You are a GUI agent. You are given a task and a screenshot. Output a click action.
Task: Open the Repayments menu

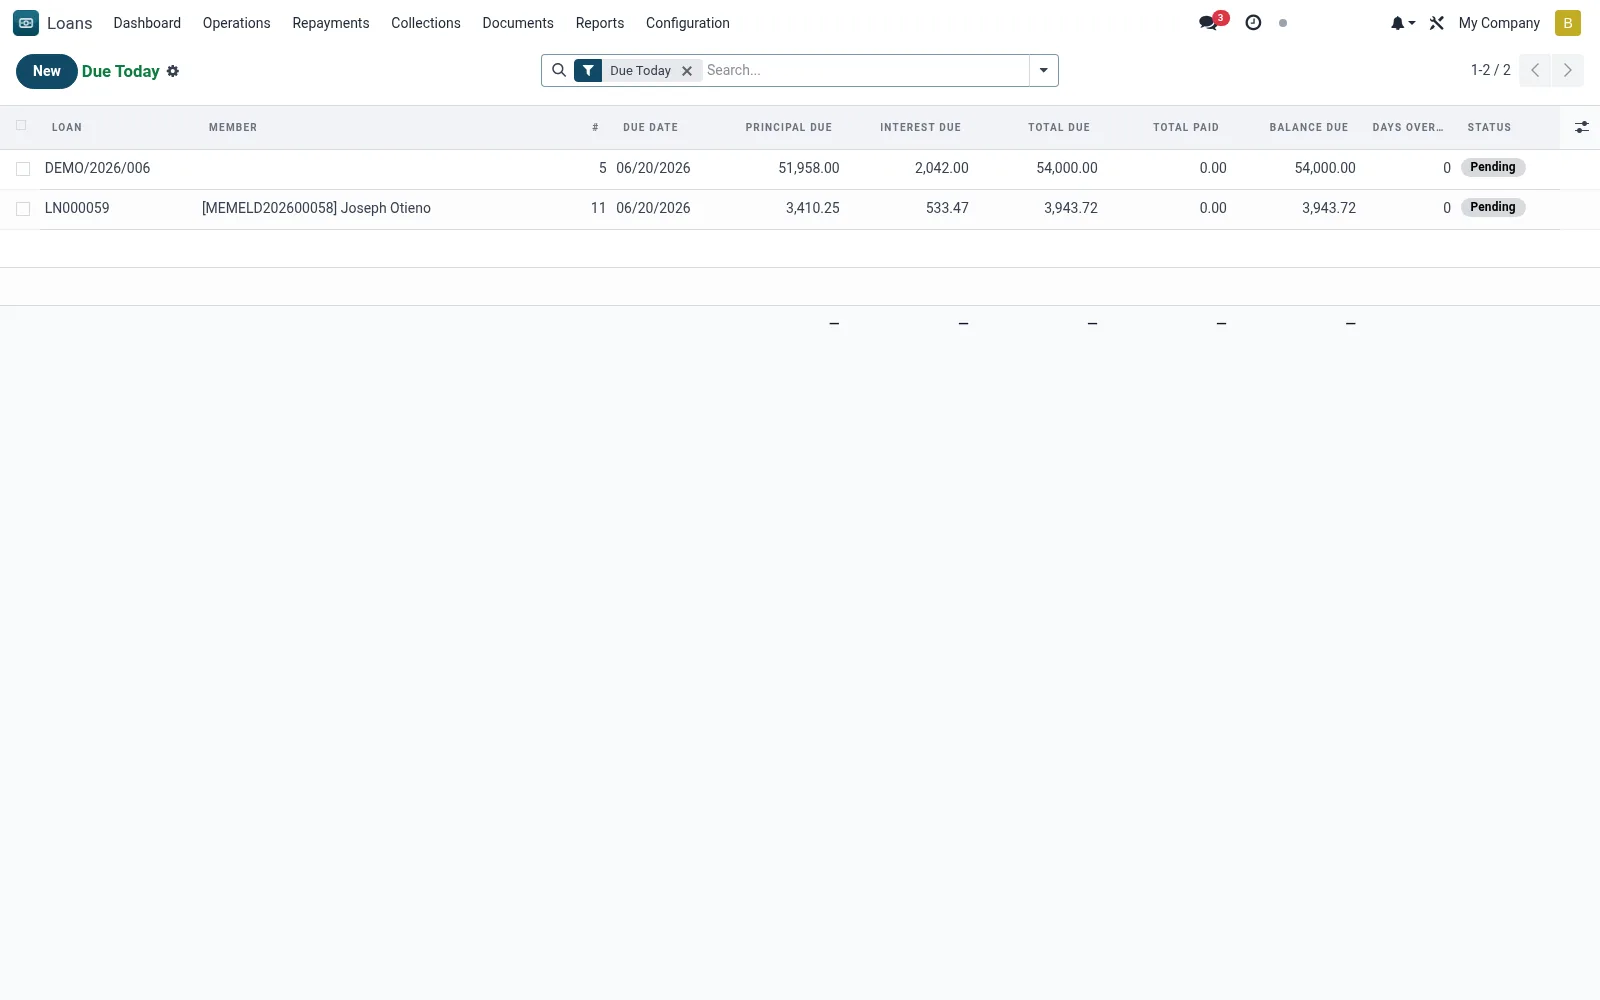[x=331, y=23]
